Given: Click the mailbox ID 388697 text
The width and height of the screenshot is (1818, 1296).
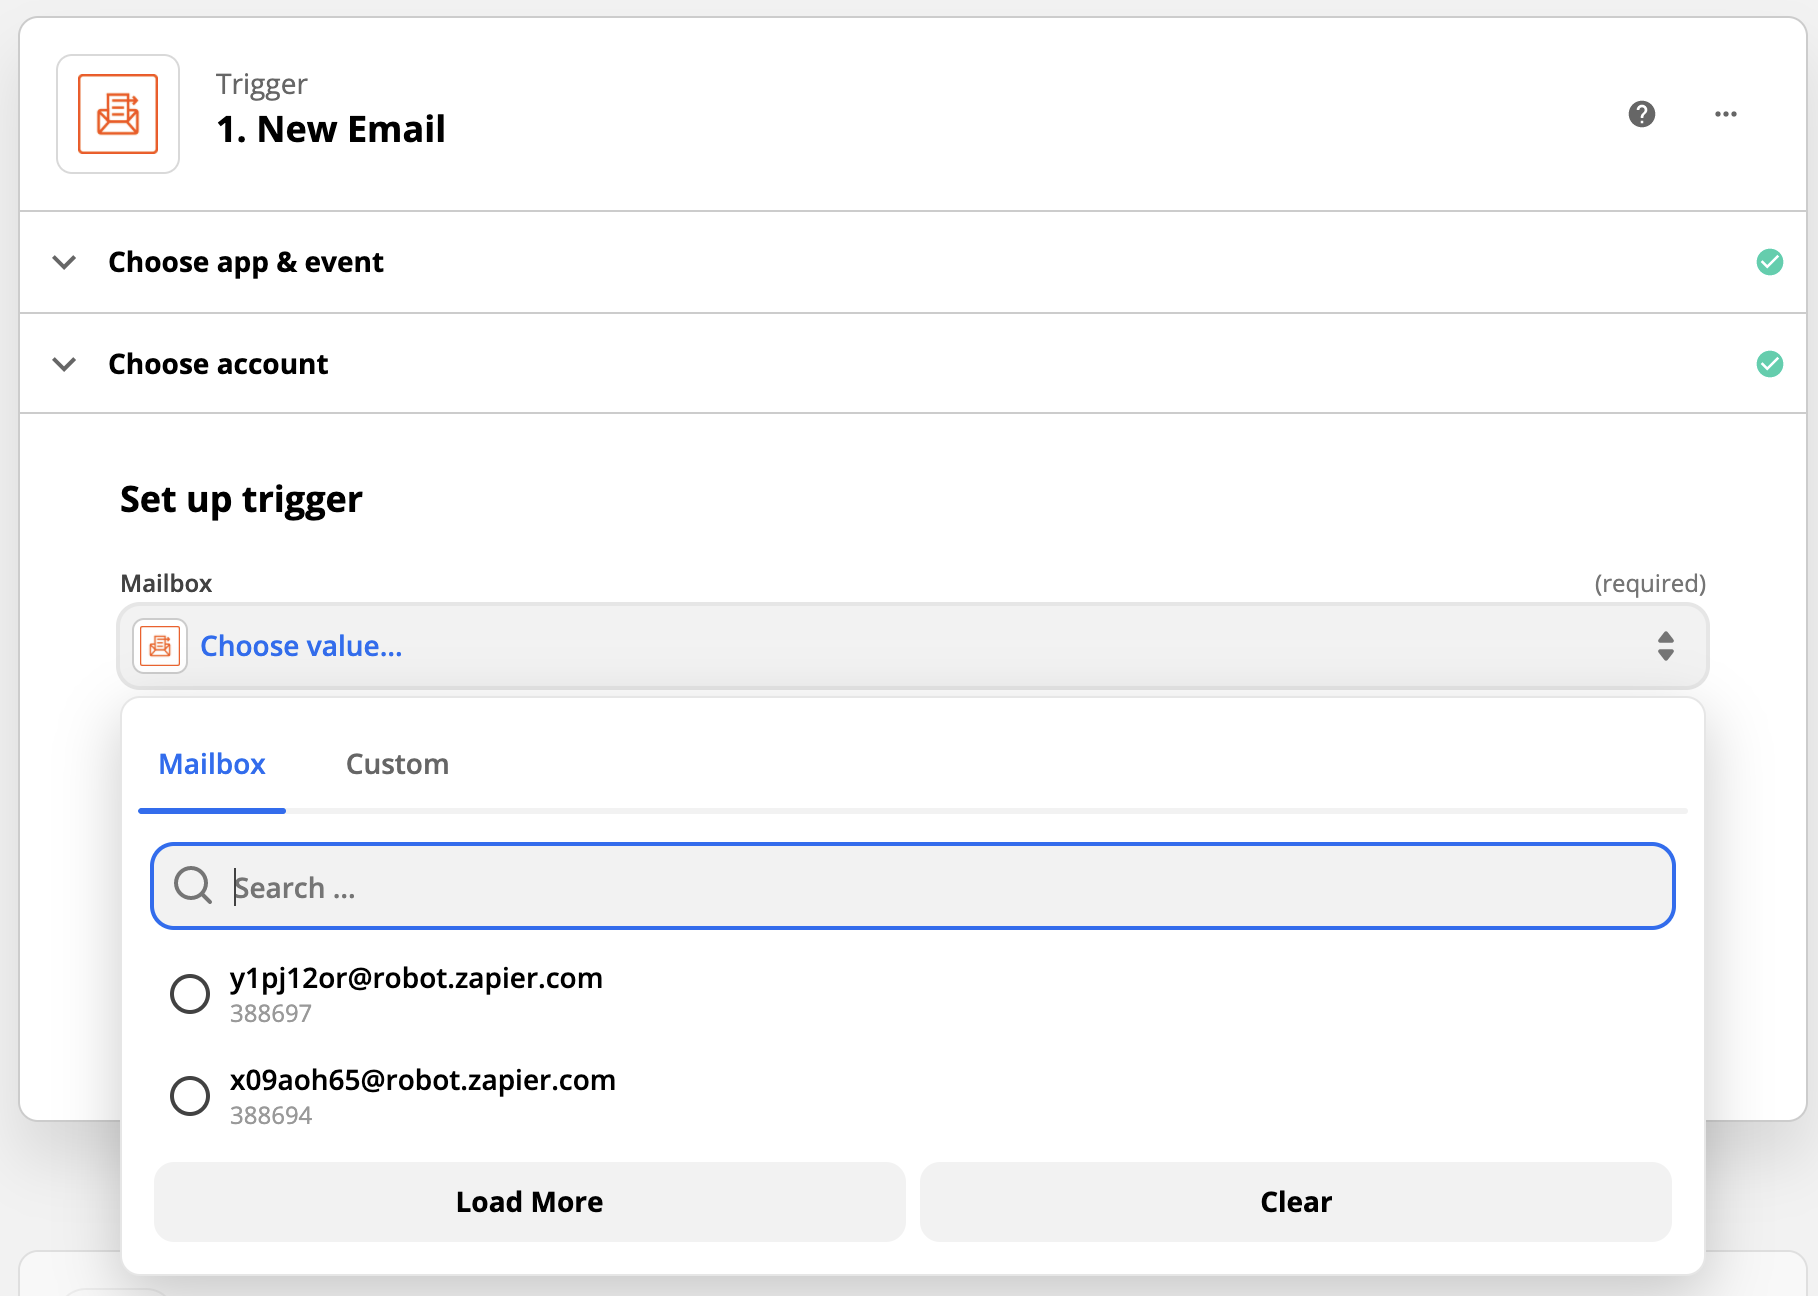Looking at the screenshot, I should coord(271,1014).
